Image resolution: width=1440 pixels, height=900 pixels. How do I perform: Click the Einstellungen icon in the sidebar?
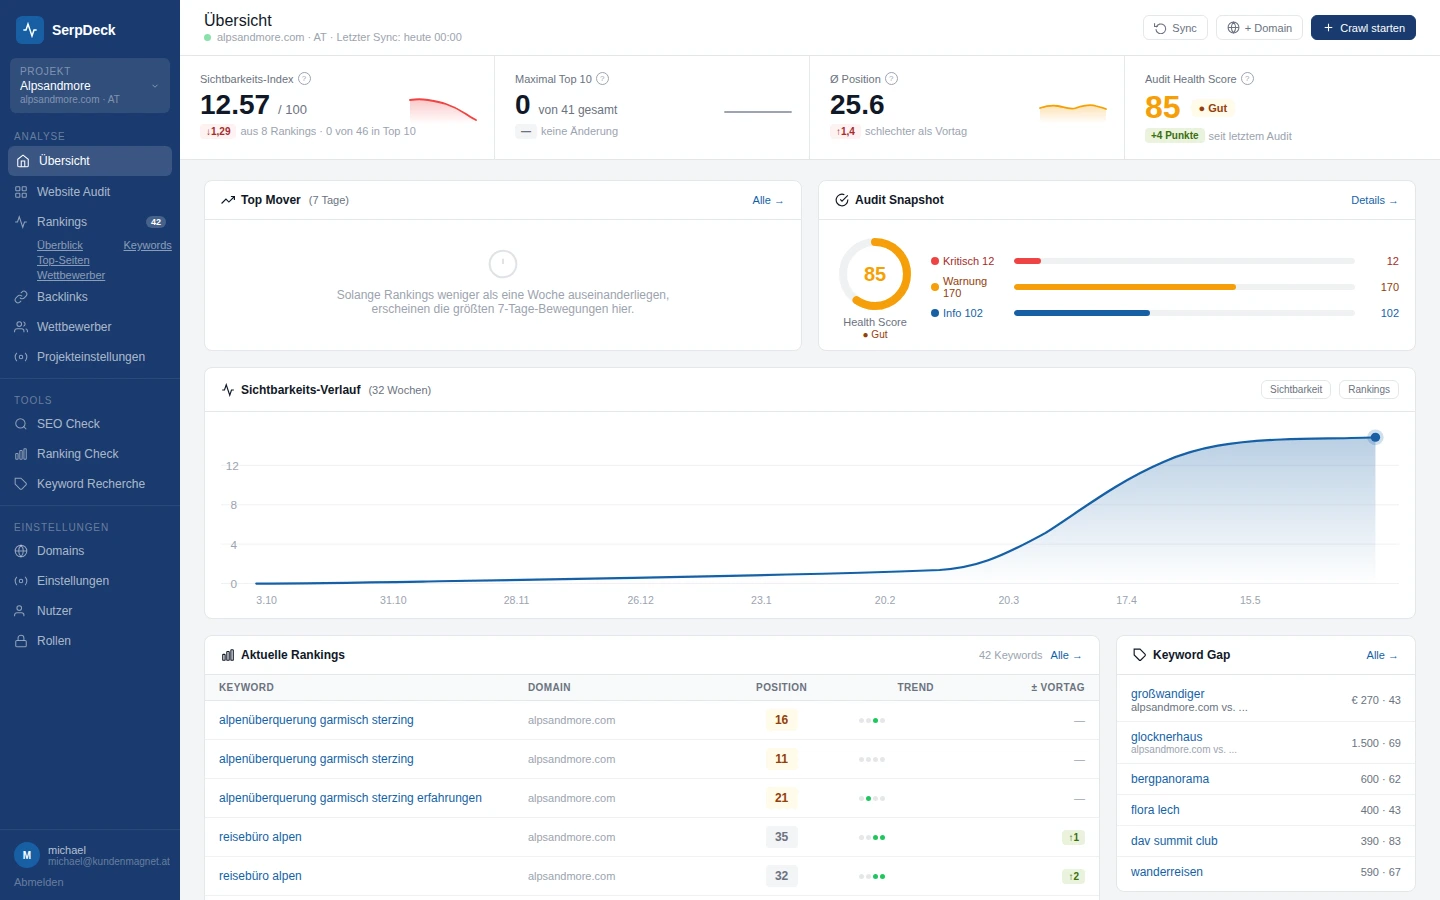(21, 581)
